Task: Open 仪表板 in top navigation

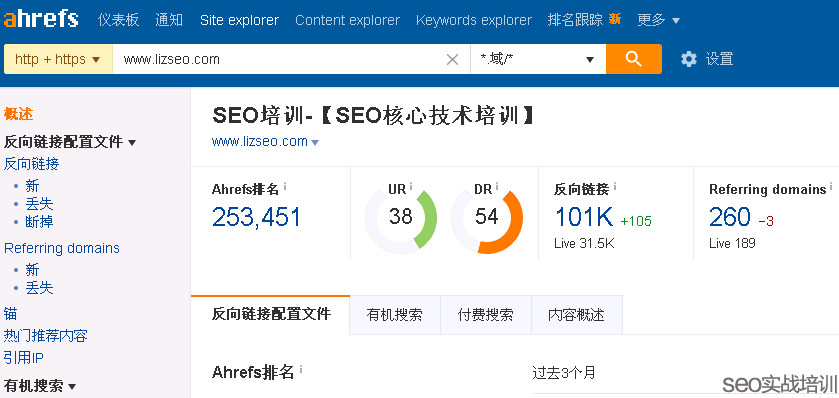Action: [x=118, y=20]
